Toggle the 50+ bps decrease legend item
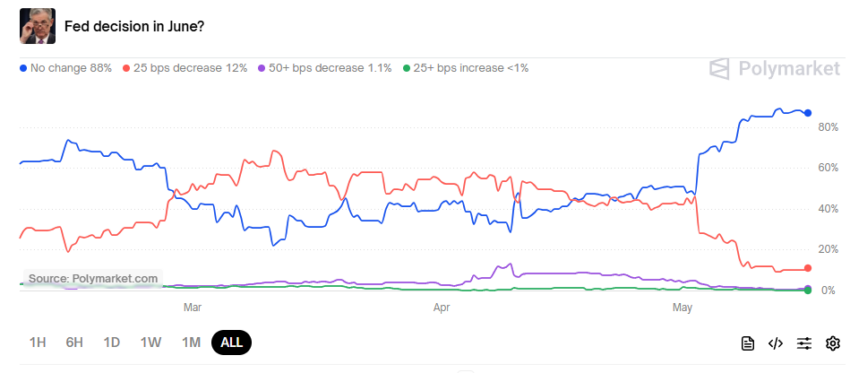Viewport: 850px width, 373px height. (x=324, y=68)
